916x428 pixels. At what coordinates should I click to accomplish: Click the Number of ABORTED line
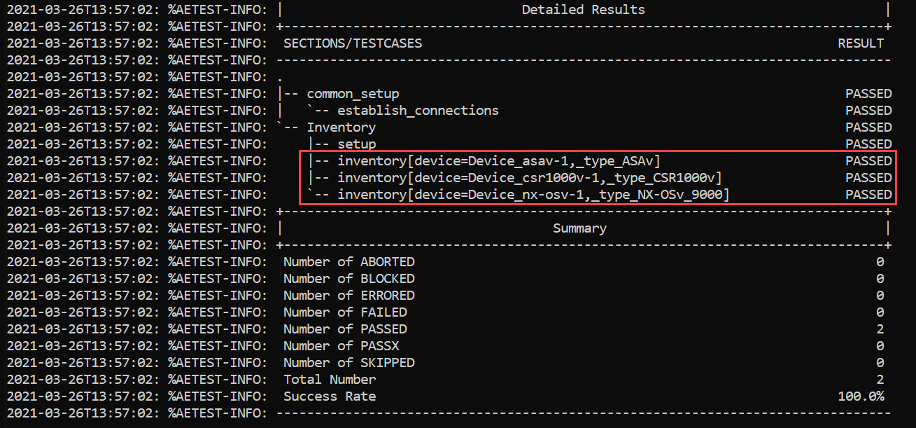[584, 262]
